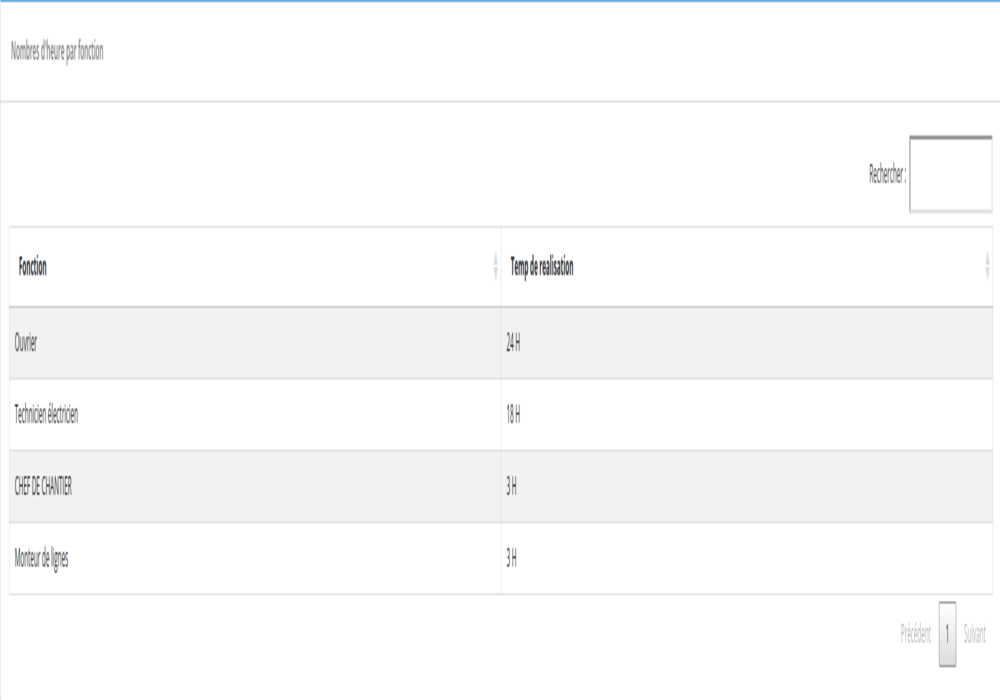The image size is (1000, 700).
Task: Click the Fonction column header label
Action: [33, 267]
